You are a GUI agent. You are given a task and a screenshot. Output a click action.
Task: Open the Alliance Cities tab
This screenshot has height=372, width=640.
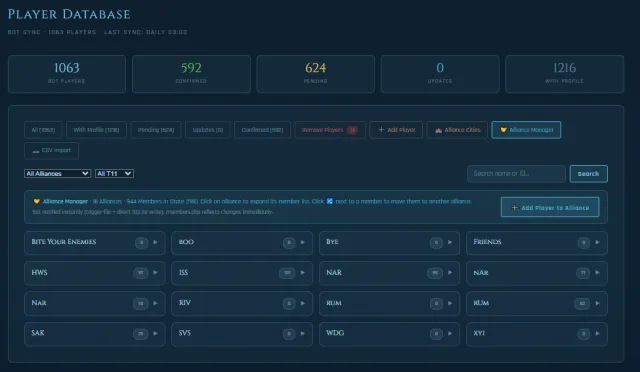pyautogui.click(x=457, y=130)
